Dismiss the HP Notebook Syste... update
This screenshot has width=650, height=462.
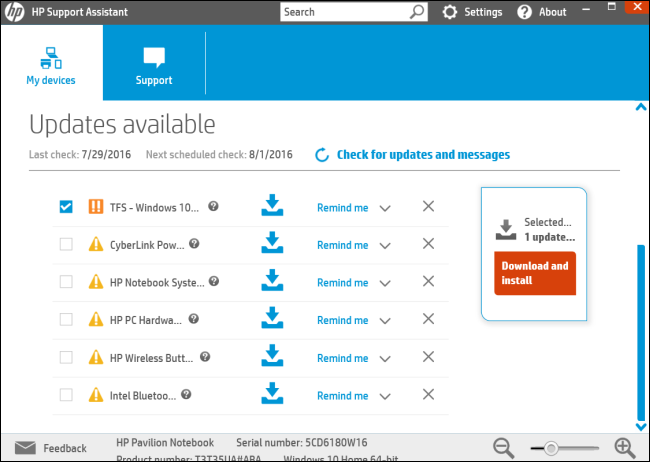pos(428,281)
